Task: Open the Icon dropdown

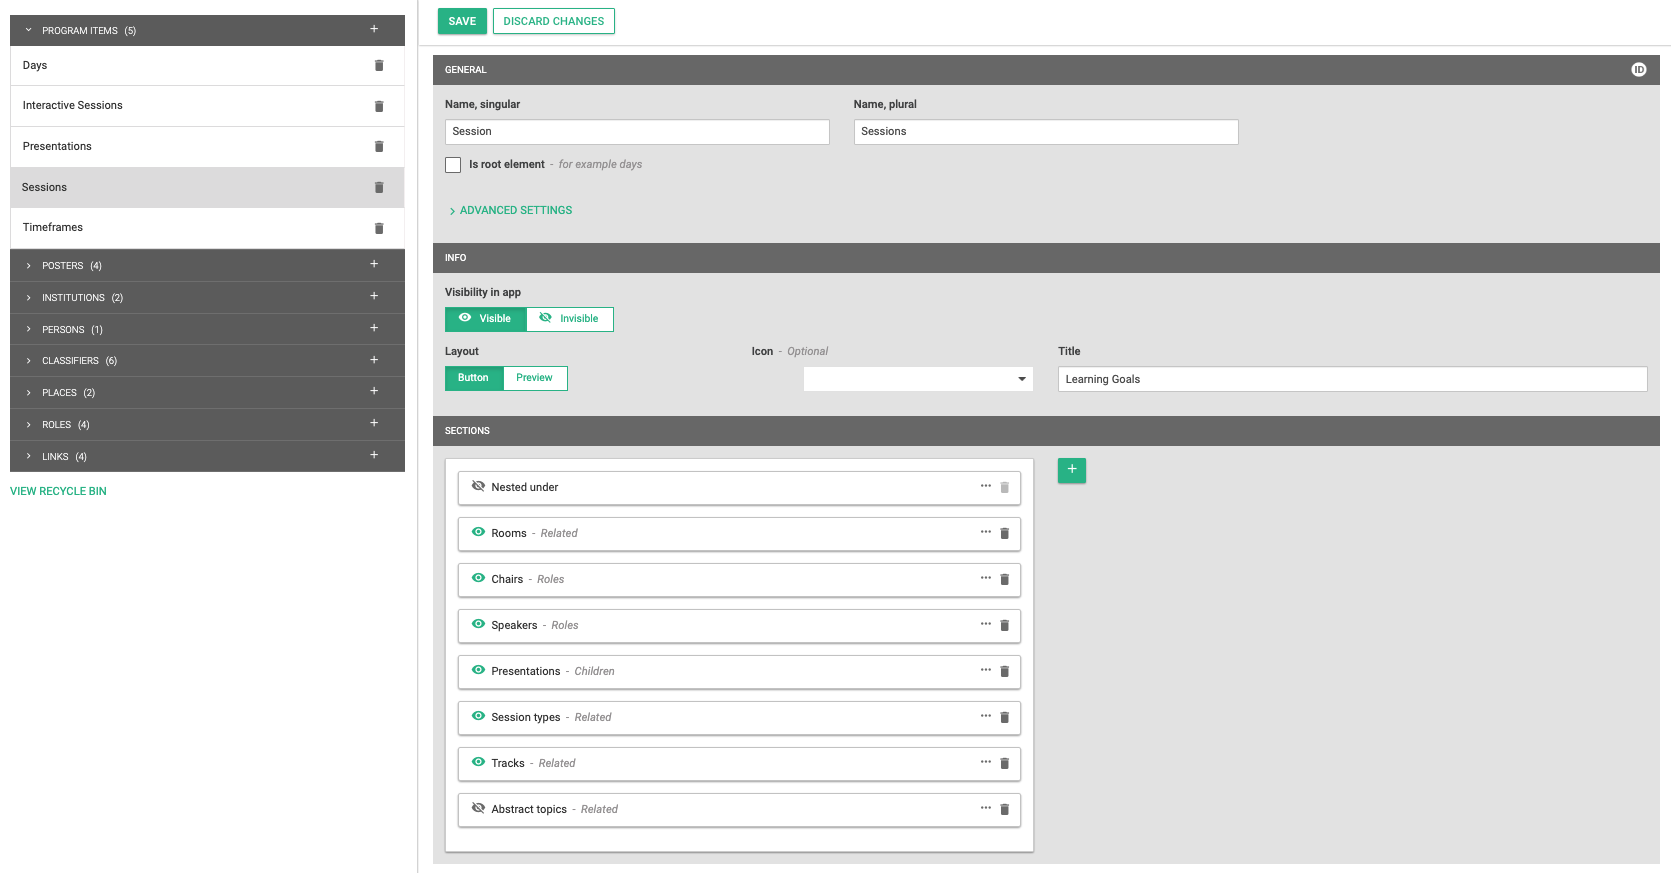Action: (x=918, y=379)
